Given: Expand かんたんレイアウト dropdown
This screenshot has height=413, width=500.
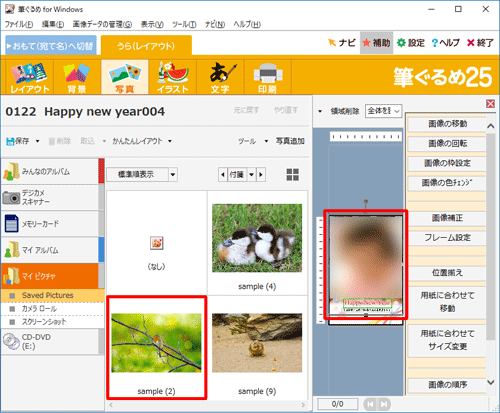Looking at the screenshot, I should tap(170, 141).
